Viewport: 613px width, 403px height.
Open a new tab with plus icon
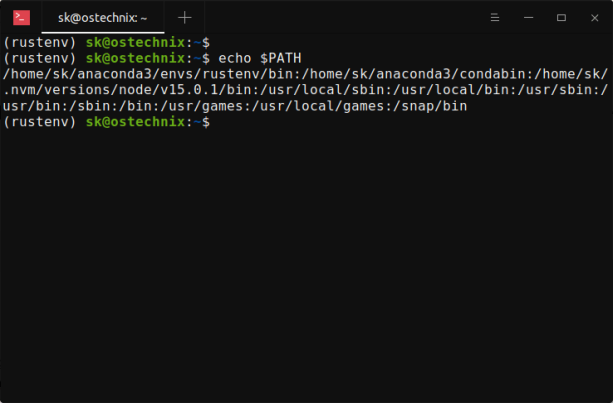[184, 17]
